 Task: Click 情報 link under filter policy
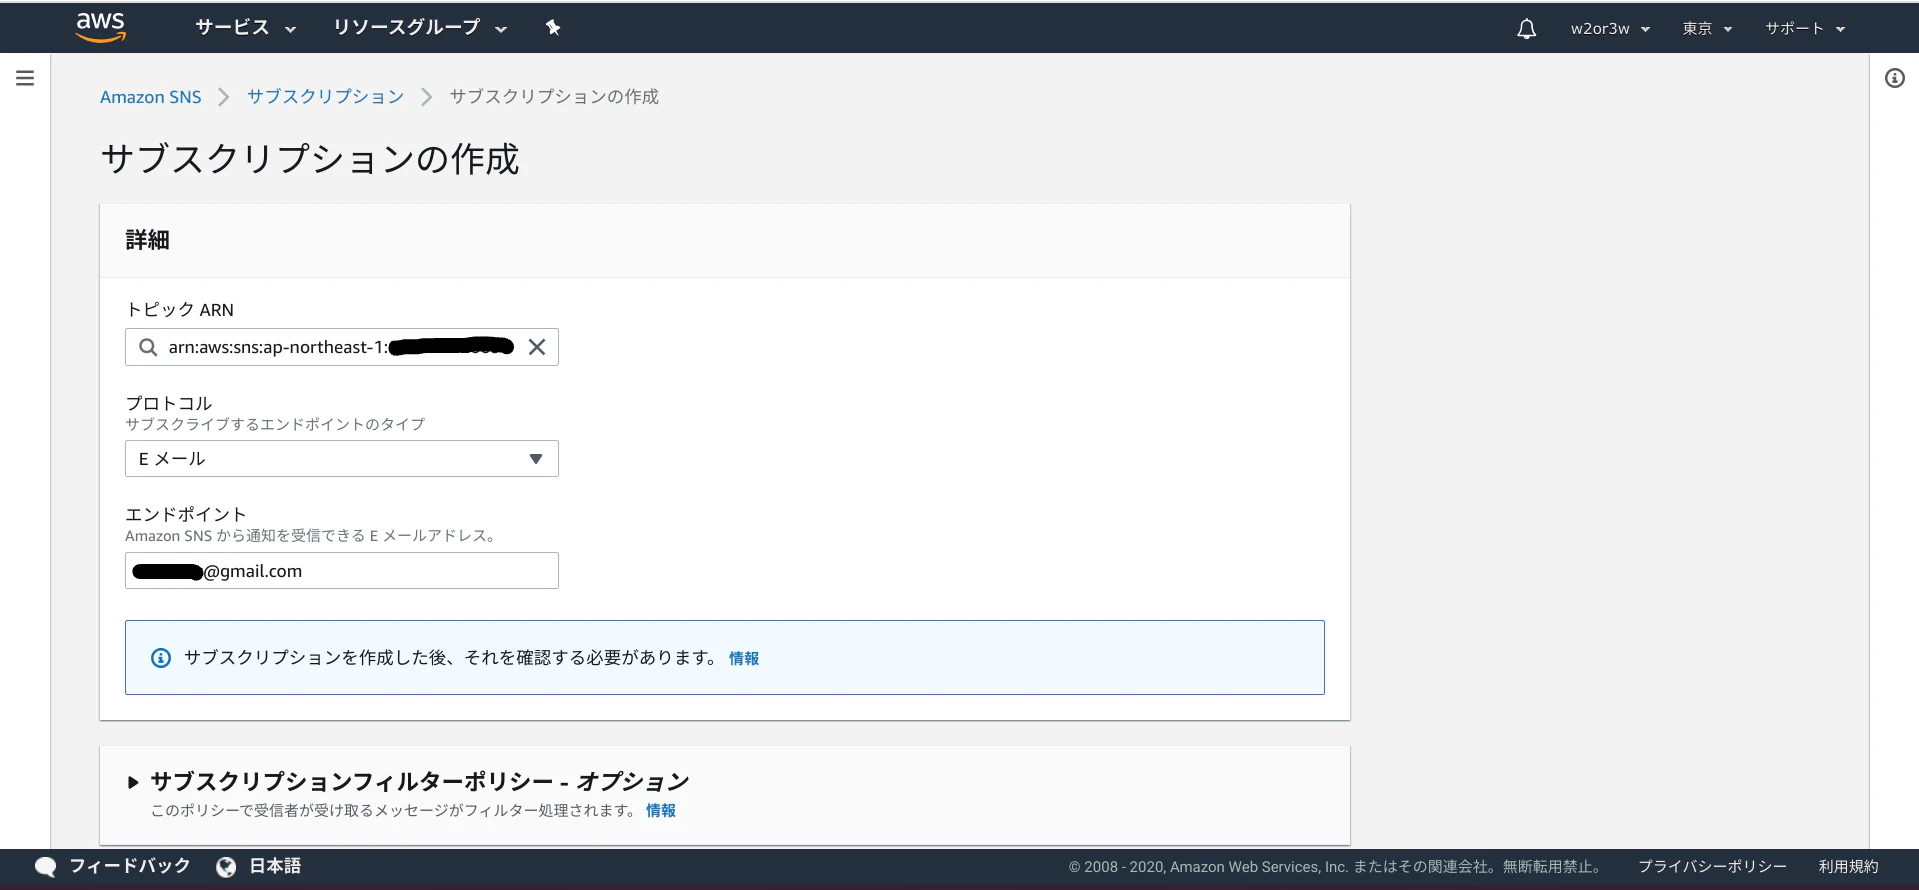pos(661,810)
